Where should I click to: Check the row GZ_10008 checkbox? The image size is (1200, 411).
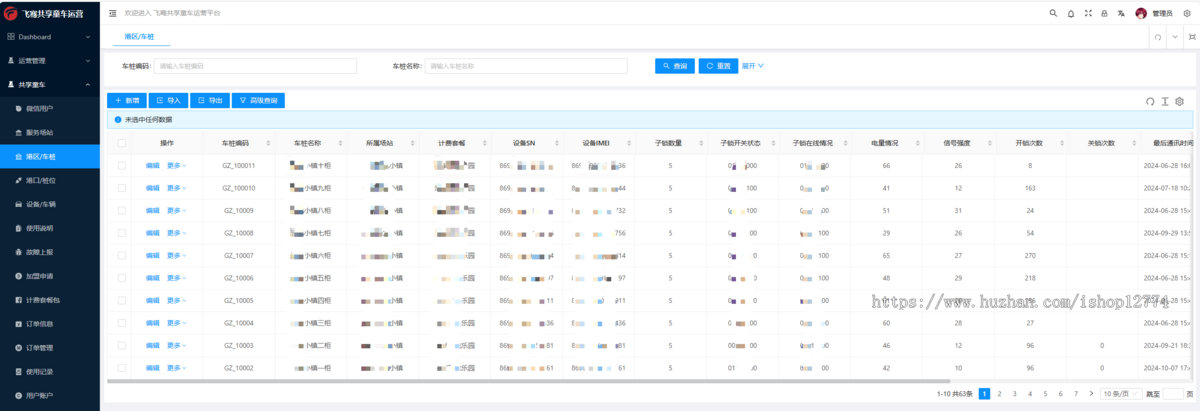point(122,233)
